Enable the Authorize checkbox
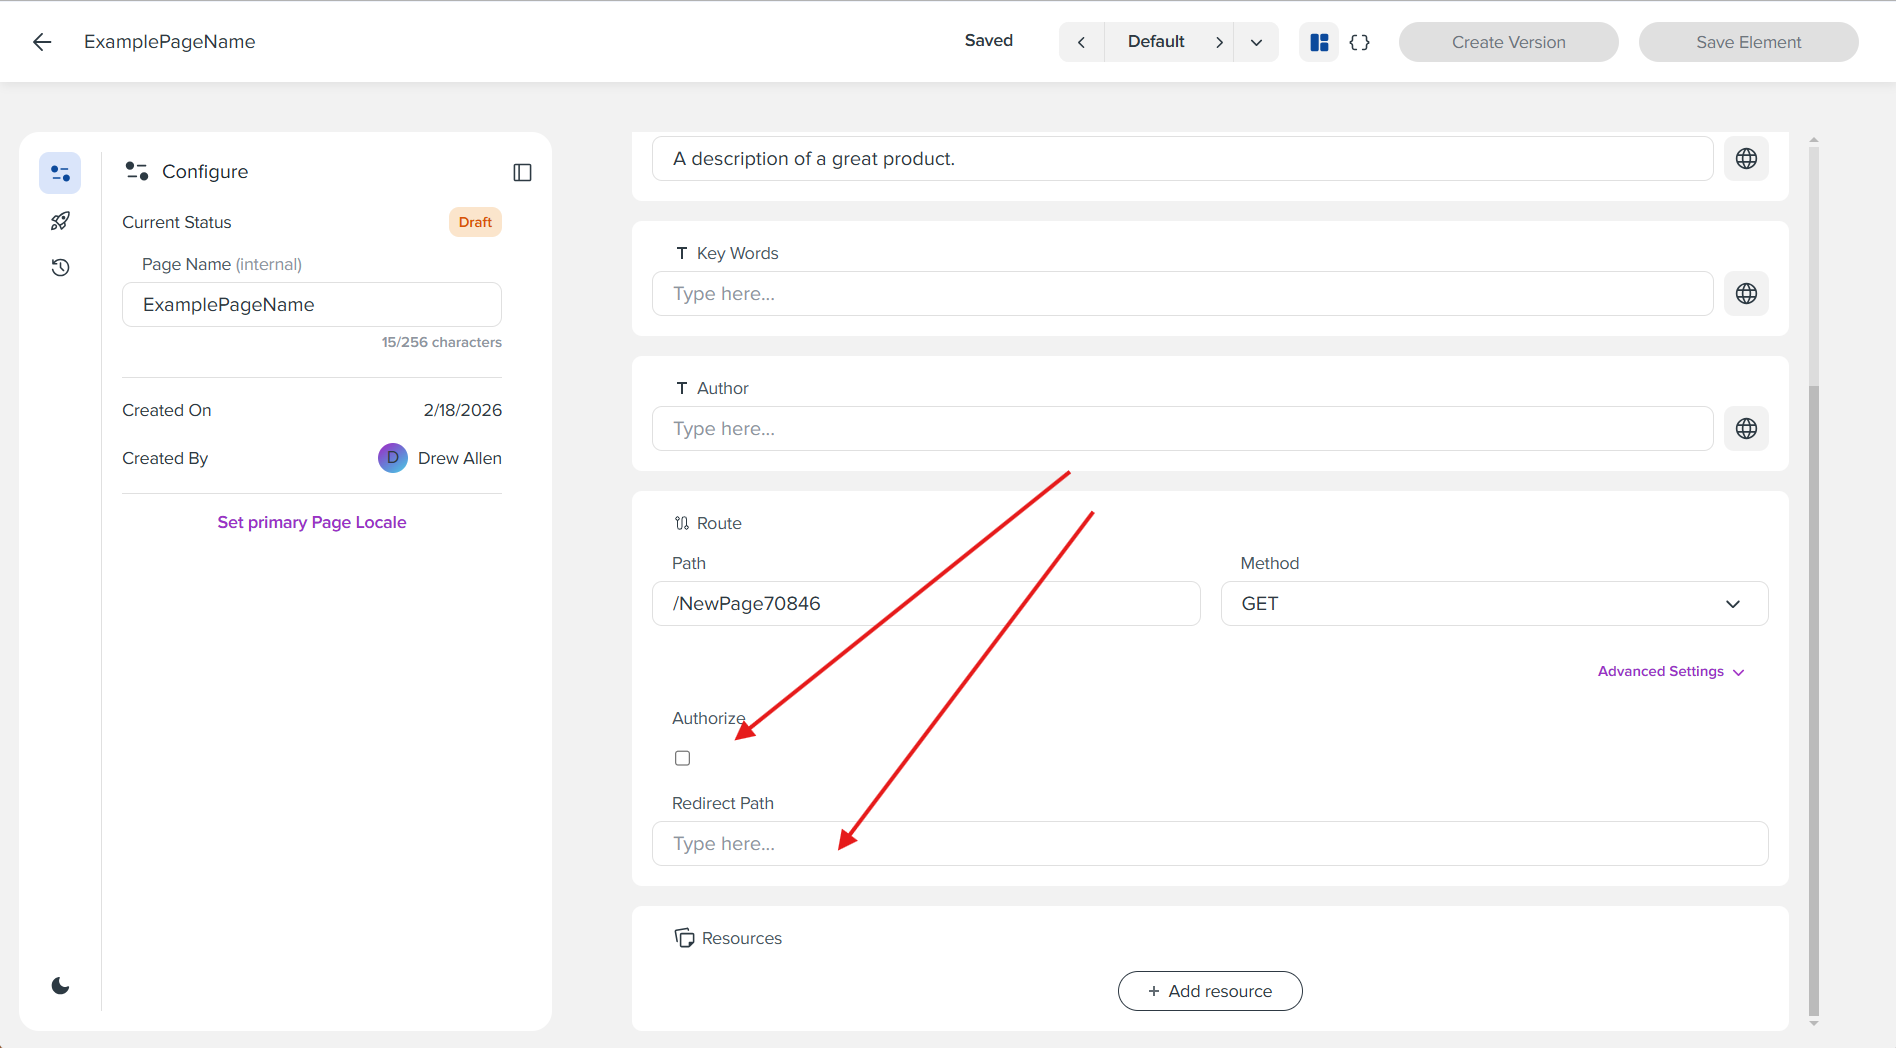Image resolution: width=1896 pixels, height=1048 pixels. tap(682, 758)
